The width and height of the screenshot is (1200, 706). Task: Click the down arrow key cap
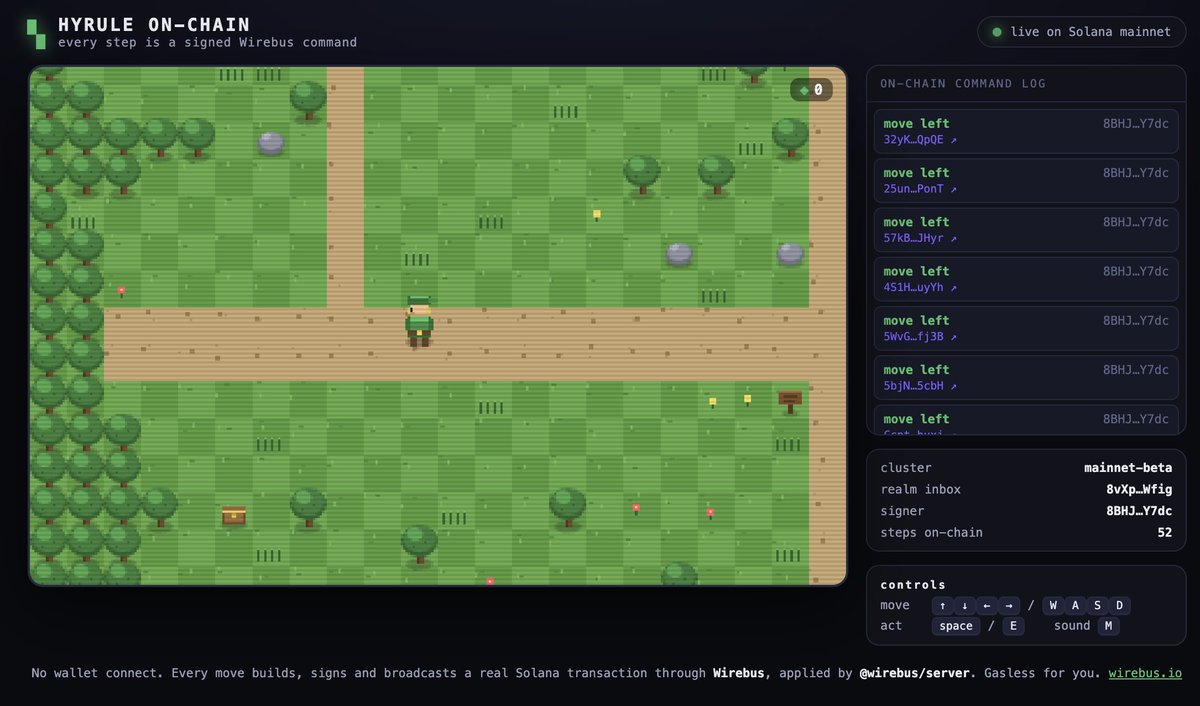pos(964,605)
